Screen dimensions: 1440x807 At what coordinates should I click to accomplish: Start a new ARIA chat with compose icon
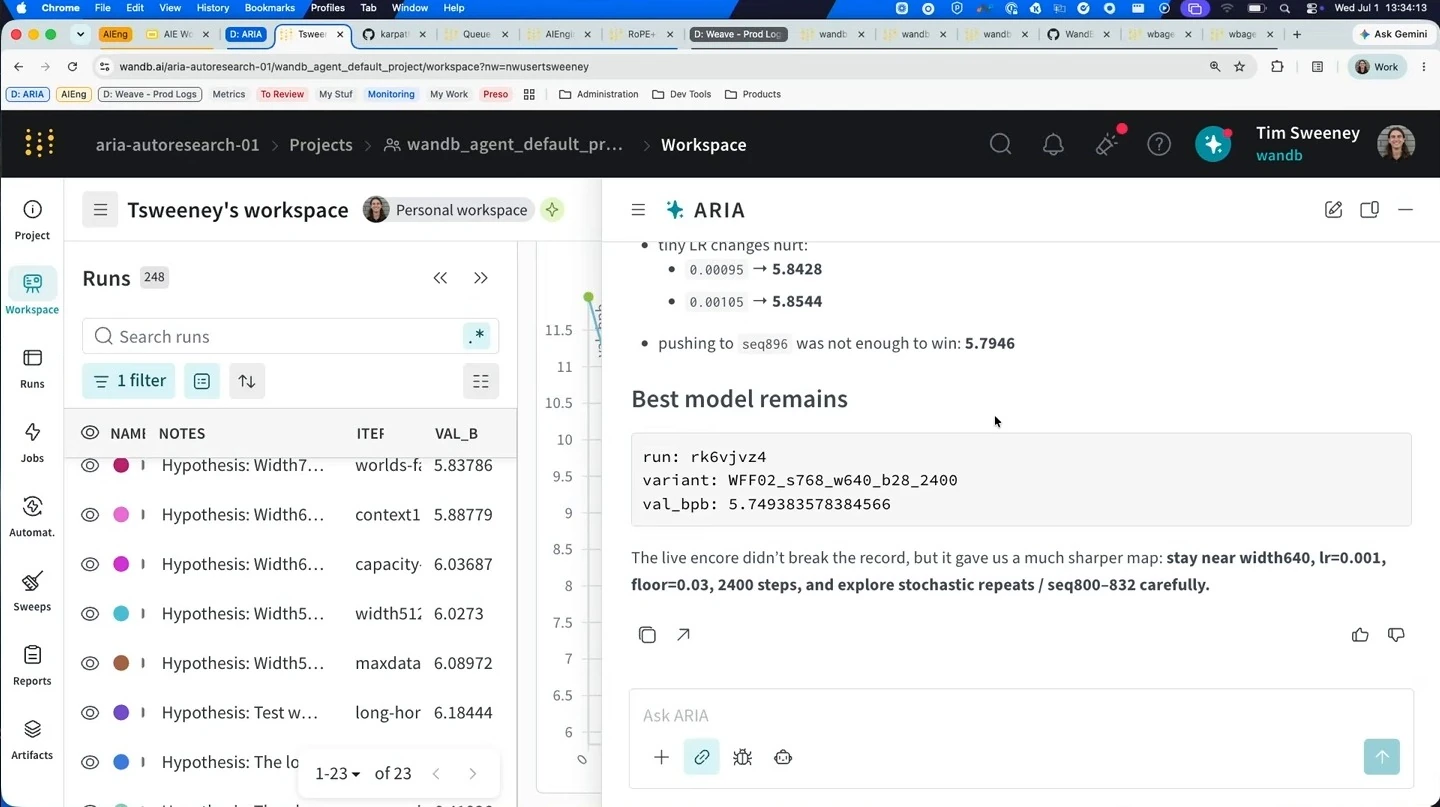(x=1333, y=210)
